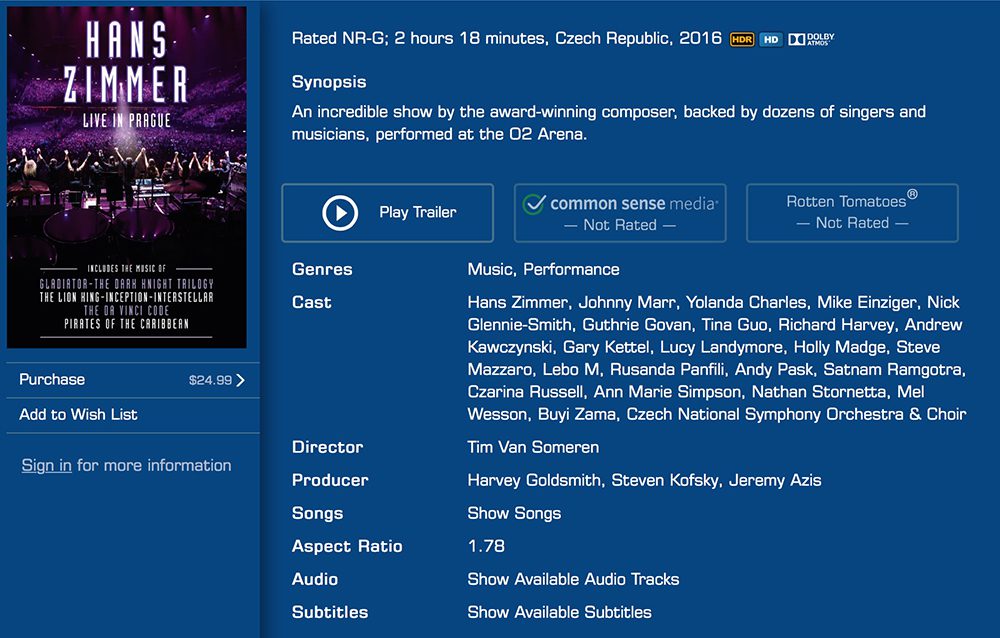Open the Purchase chevron arrow

(x=240, y=380)
